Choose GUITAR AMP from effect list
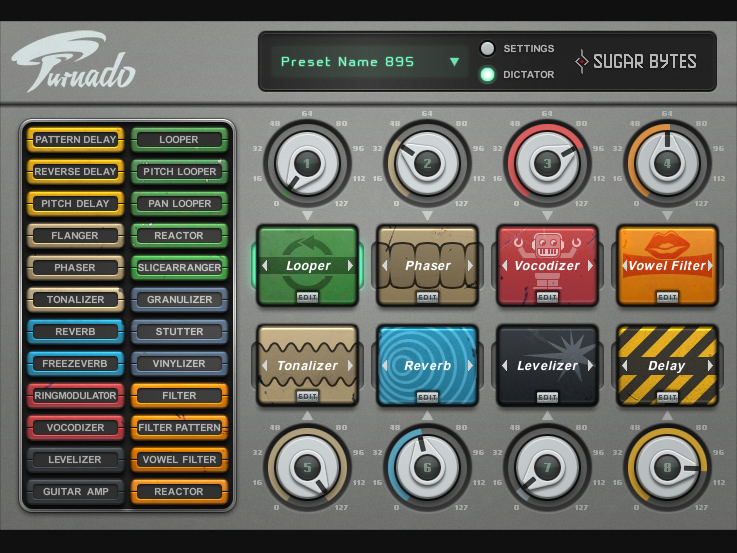Image resolution: width=737 pixels, height=553 pixels. coord(75,491)
